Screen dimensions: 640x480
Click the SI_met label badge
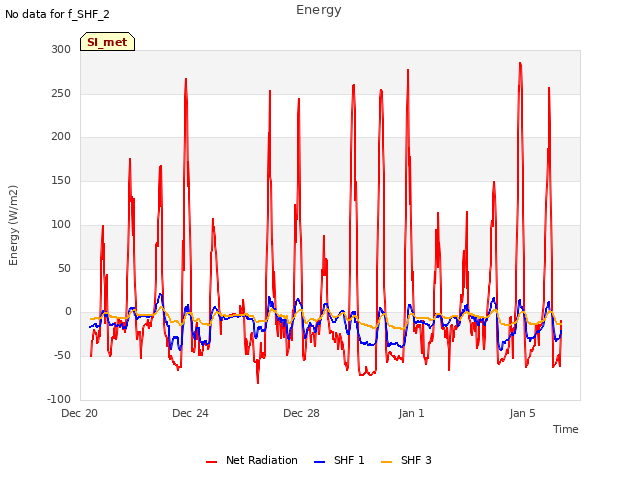click(x=107, y=42)
